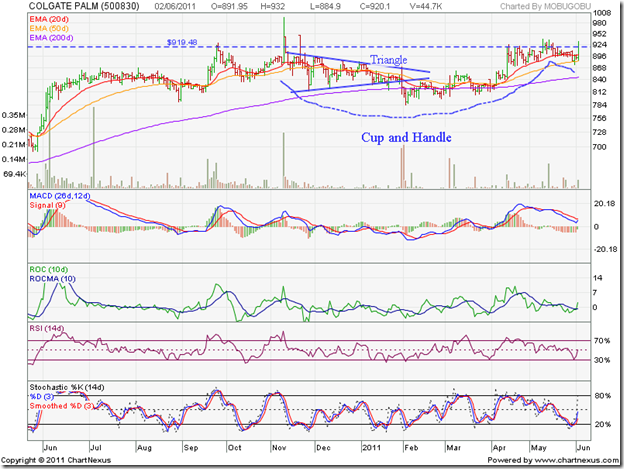Click the 20% stochastic axis label
This screenshot has width=624, height=469.
tap(603, 424)
